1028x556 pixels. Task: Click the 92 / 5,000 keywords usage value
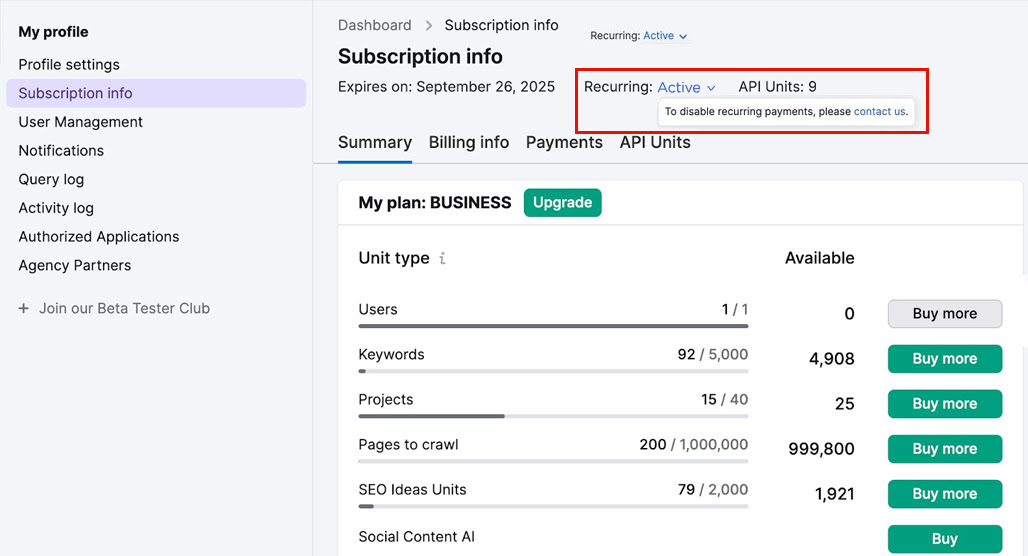(x=713, y=354)
